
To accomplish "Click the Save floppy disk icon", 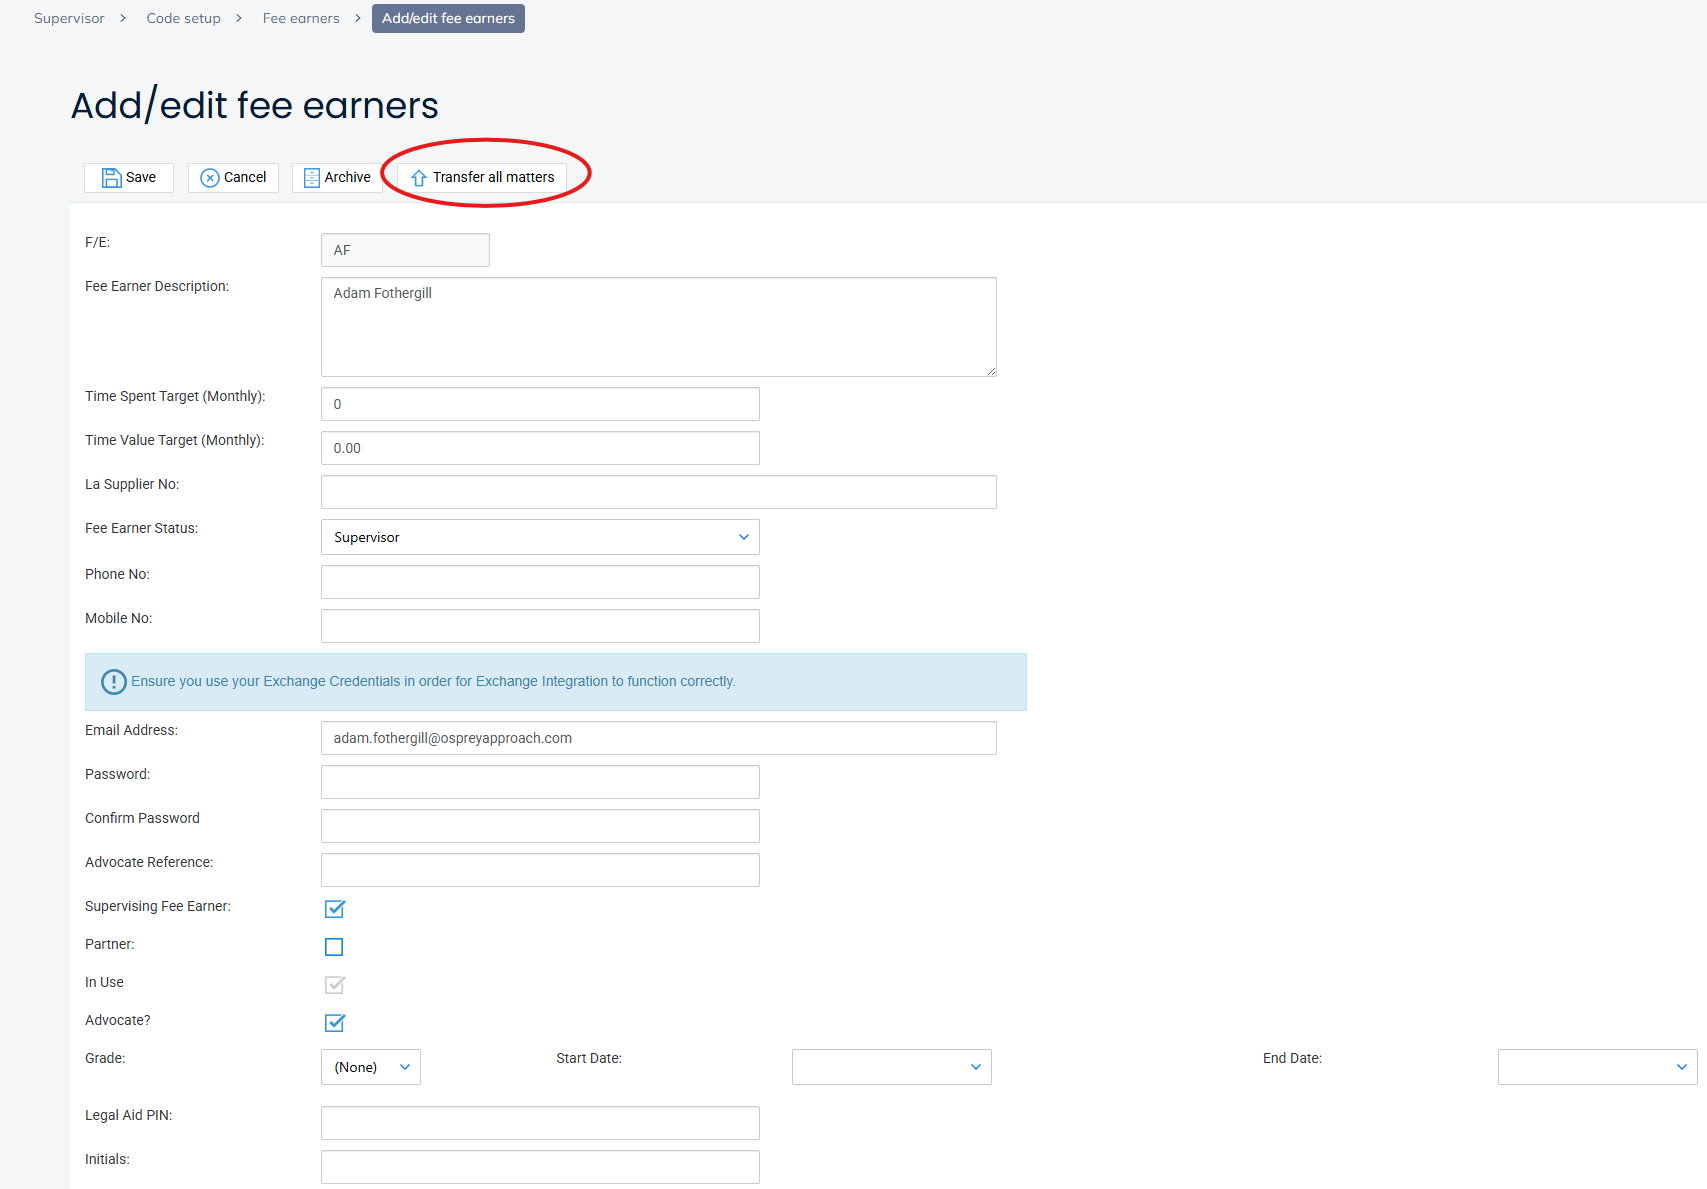I will tap(111, 178).
